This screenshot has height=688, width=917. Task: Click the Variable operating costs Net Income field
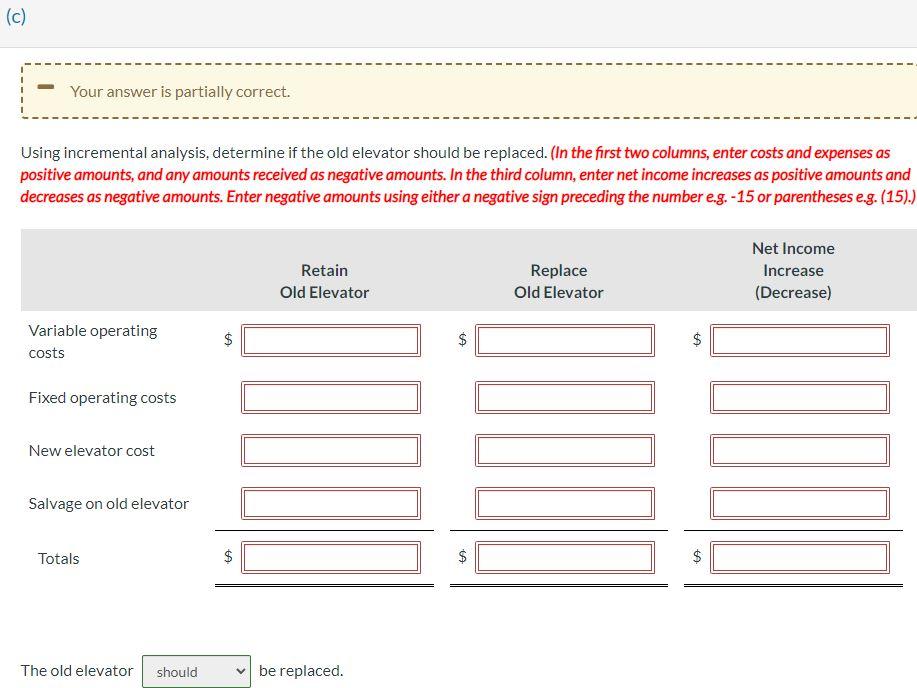pyautogui.click(x=800, y=339)
